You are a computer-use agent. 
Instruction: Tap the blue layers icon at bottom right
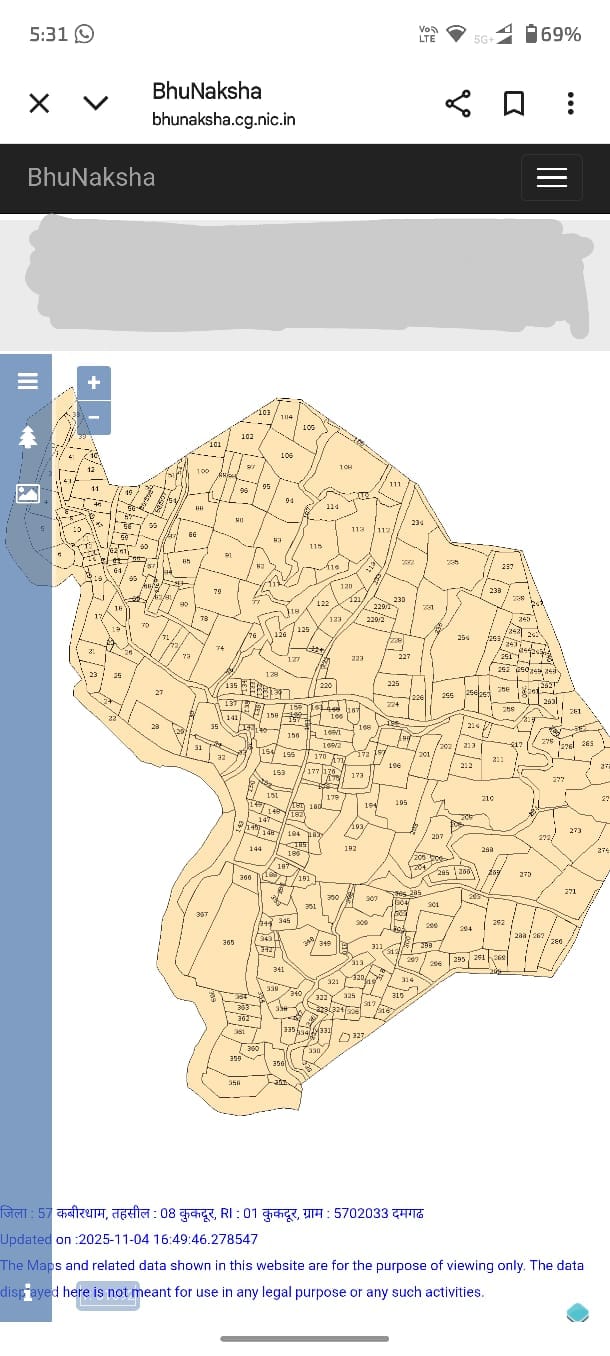click(577, 1313)
